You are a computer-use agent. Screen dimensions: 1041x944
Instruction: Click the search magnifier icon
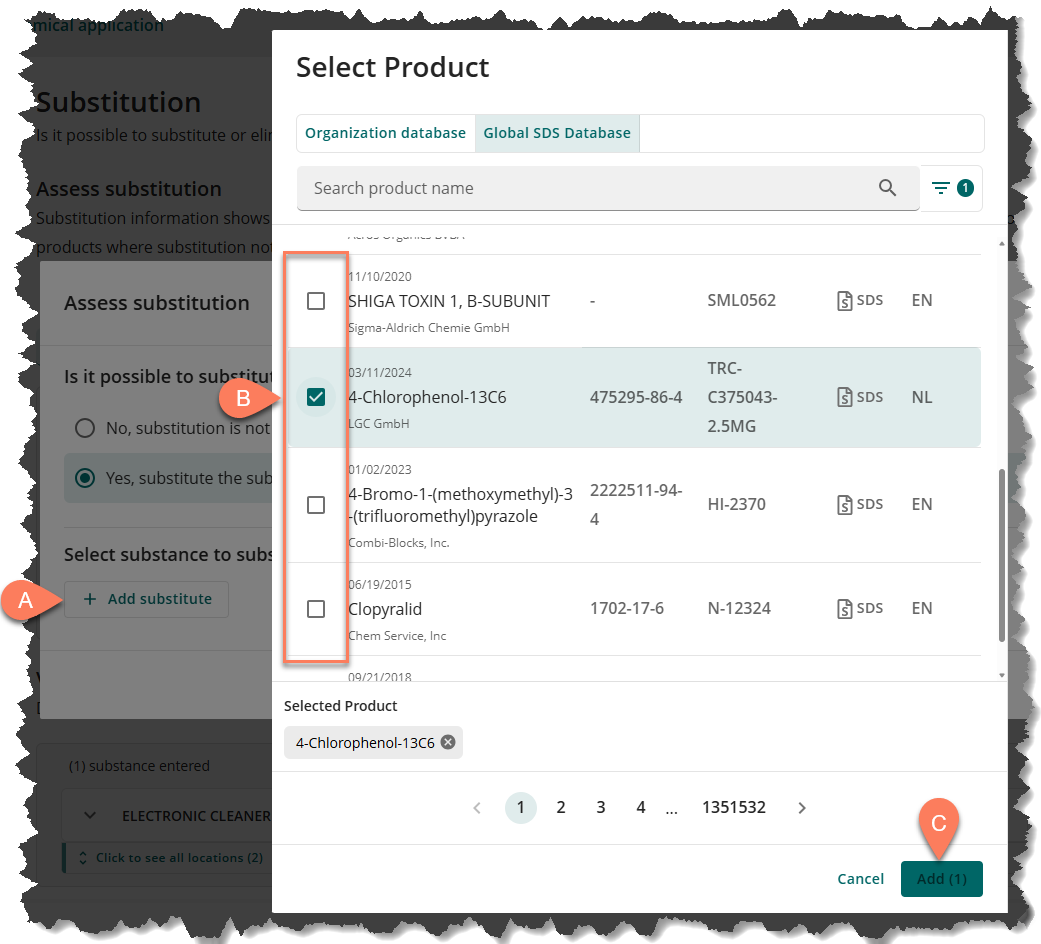887,188
